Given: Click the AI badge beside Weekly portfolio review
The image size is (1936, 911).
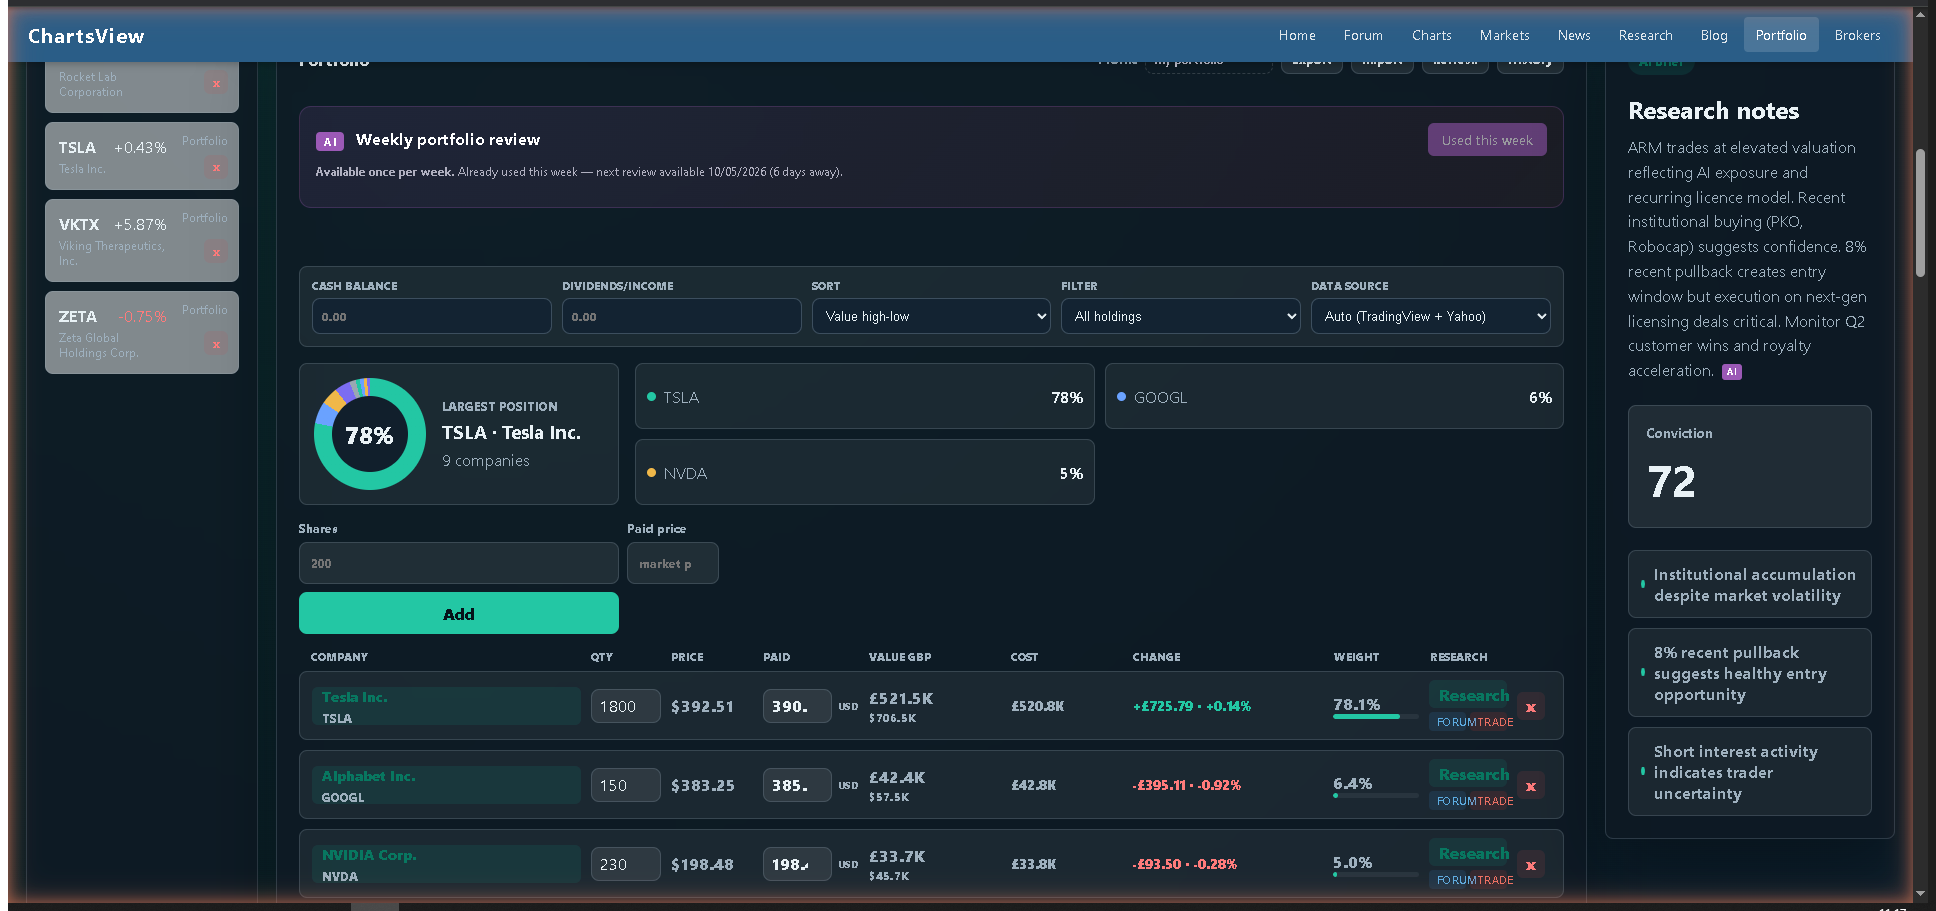Looking at the screenshot, I should click(x=330, y=142).
